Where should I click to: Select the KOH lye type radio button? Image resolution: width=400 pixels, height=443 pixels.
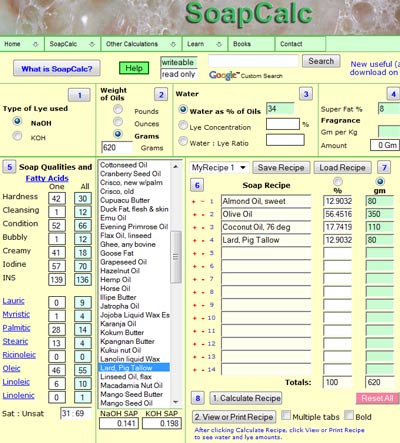[17, 136]
